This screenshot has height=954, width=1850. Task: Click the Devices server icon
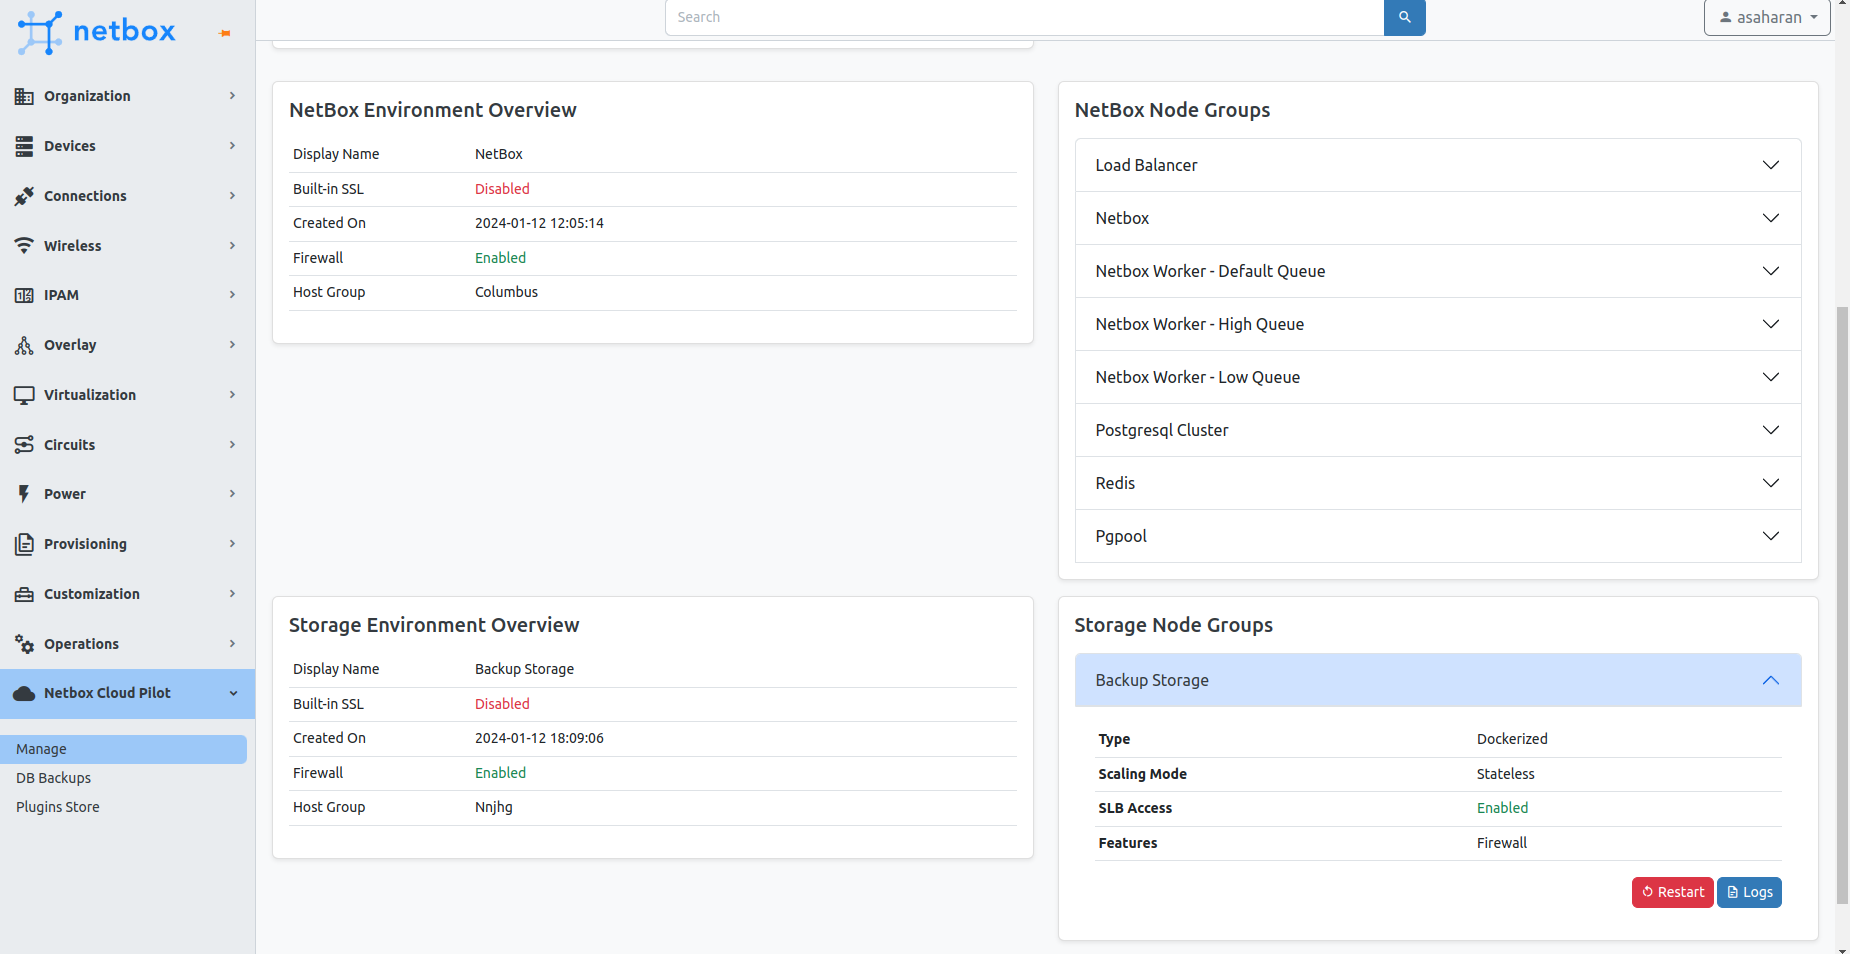pyautogui.click(x=24, y=146)
